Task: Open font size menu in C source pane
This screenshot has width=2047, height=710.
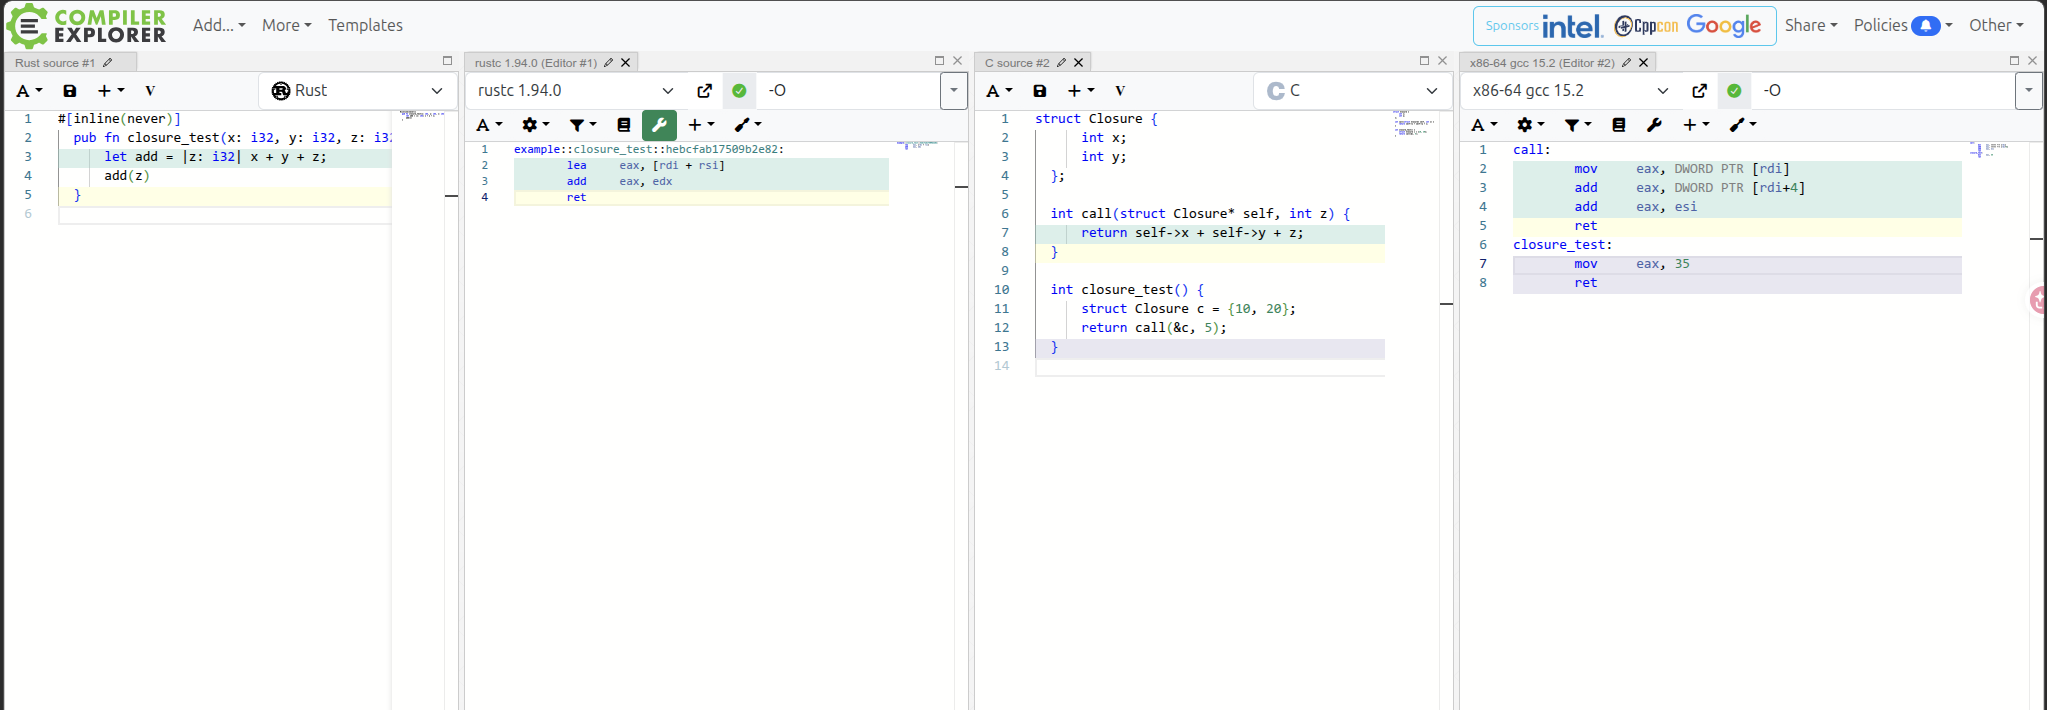Action: [x=999, y=91]
